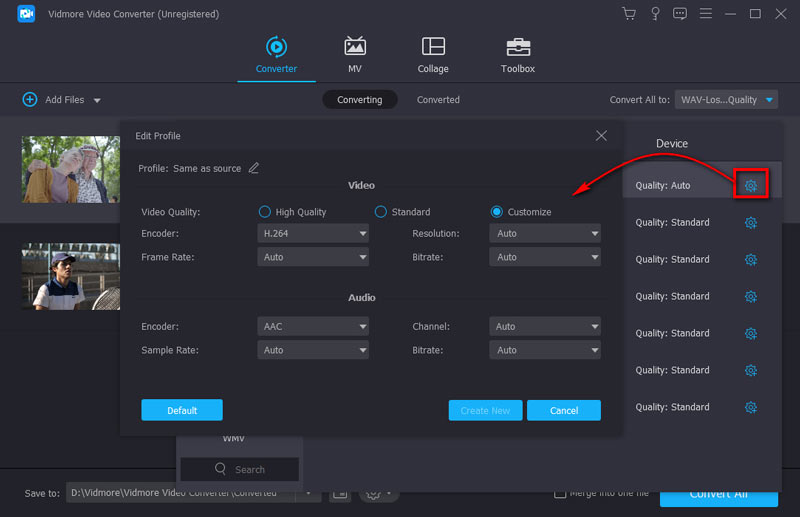Open the Toolbox icon in top navigation

coord(517,47)
